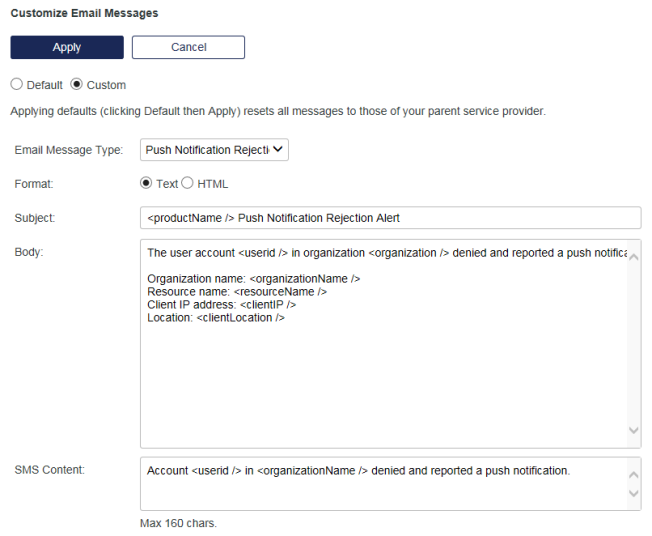The image size is (652, 536).
Task: Click the SMS Content label
Action: coord(50,470)
